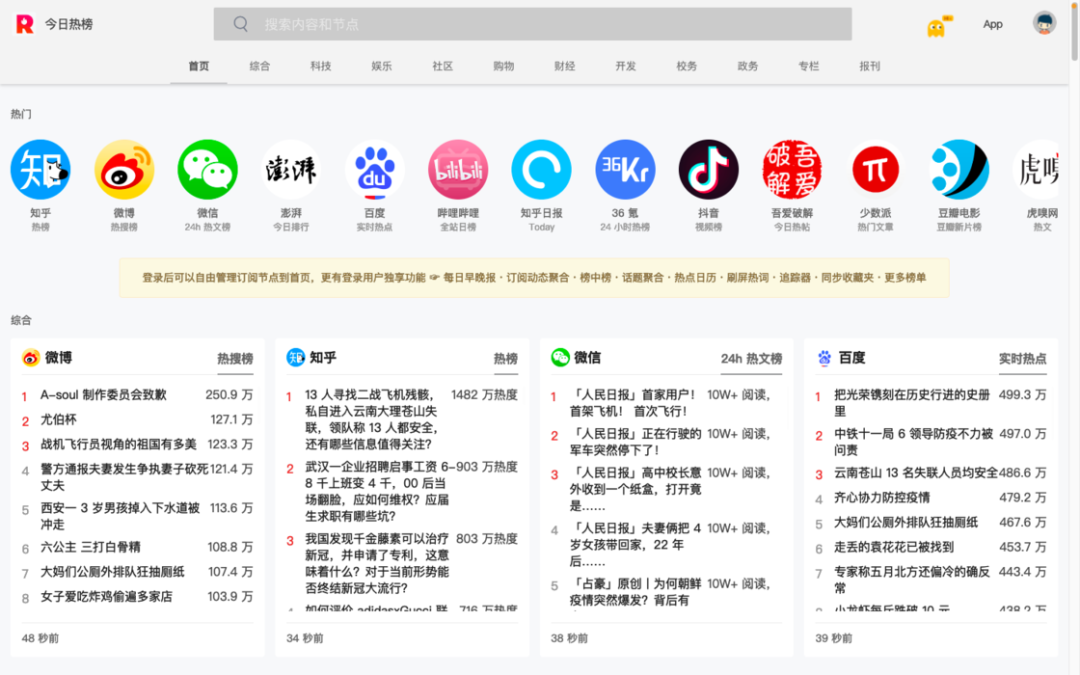
Task: Open 微博 item 战机飞行员视角的祖国有多美
Action: (x=118, y=444)
